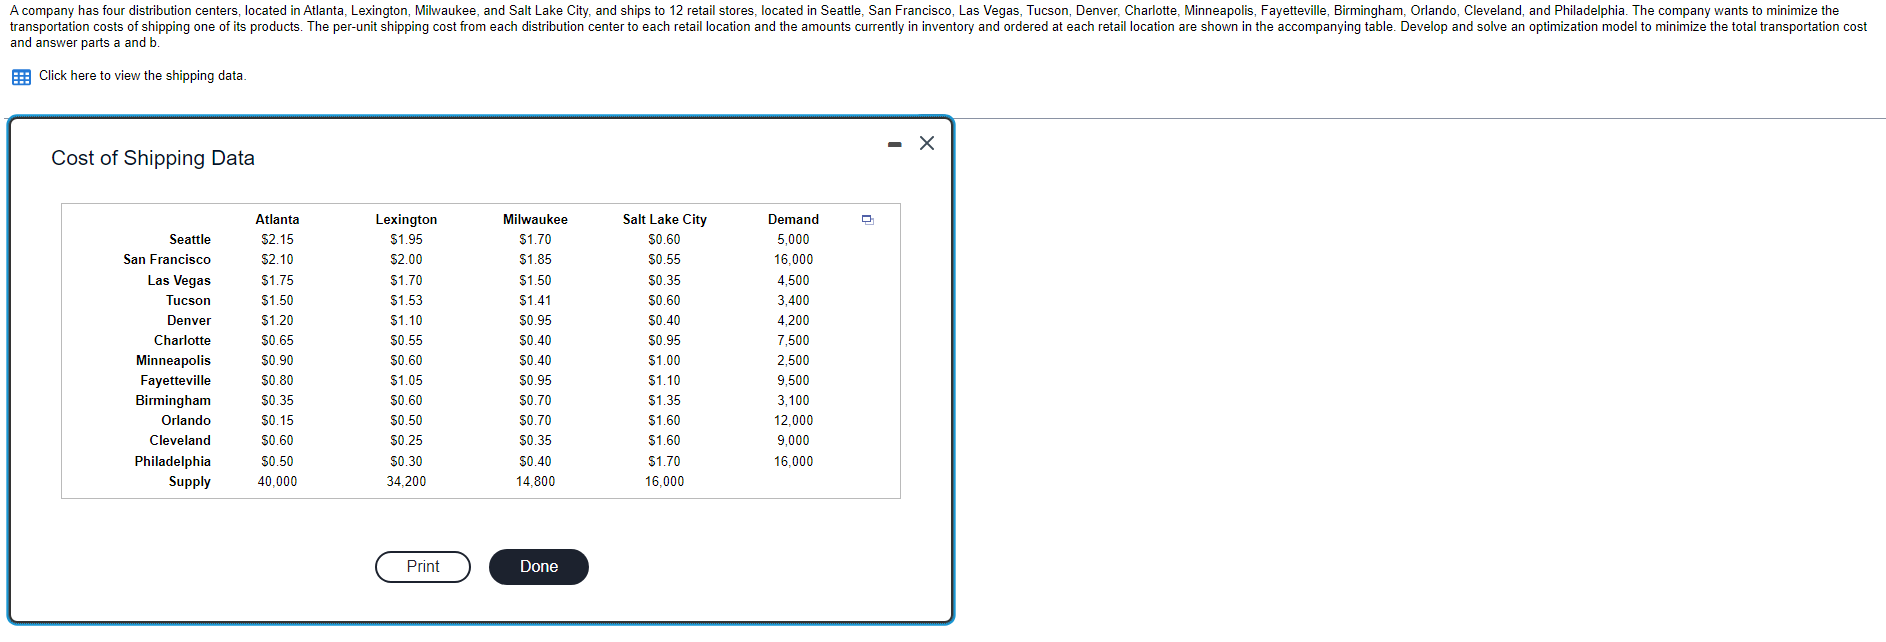Click Fayetteville demand value 9,500
Screen dimensions: 1886x642
(x=793, y=381)
